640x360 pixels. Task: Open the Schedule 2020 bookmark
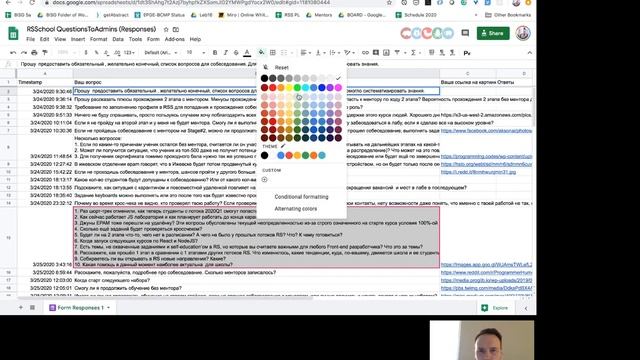click(x=416, y=15)
